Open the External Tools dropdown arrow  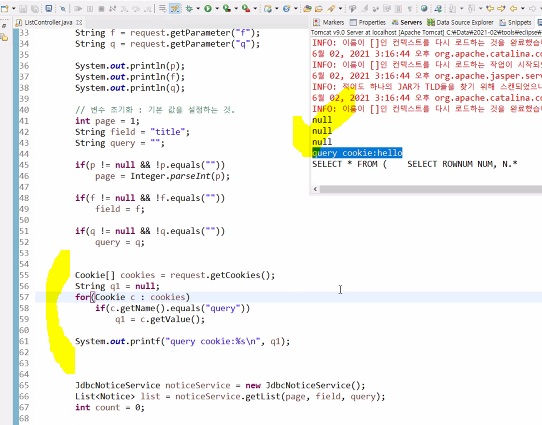click(255, 9)
